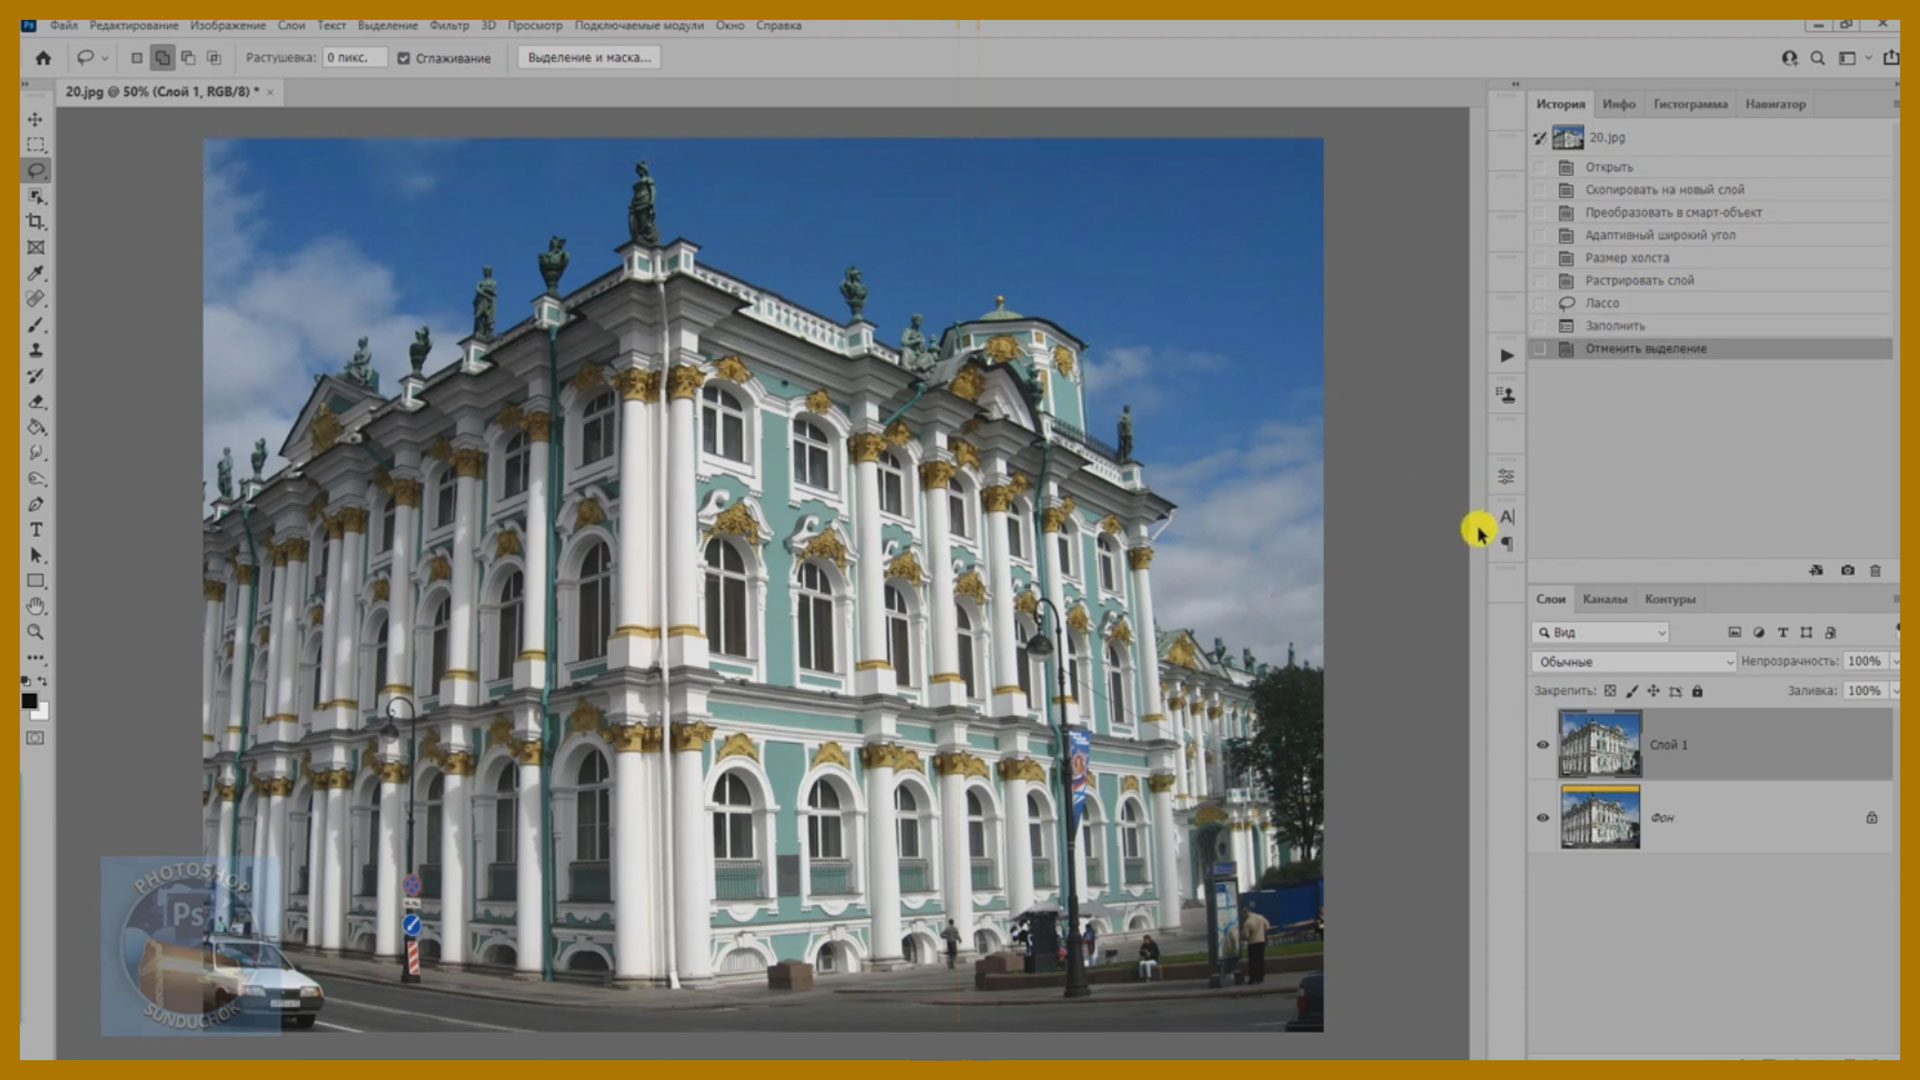1920x1080 pixels.
Task: Create new snapshot camera icon in History
Action: pos(1847,570)
